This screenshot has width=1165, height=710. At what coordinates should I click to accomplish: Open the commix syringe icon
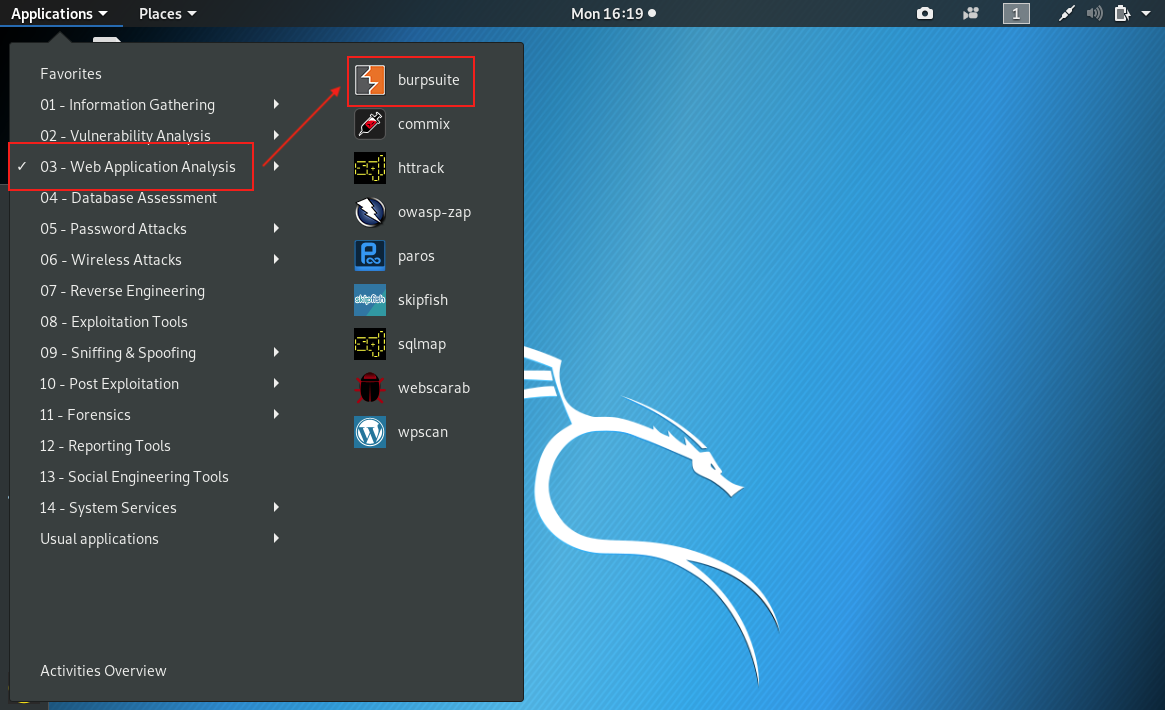pos(370,124)
